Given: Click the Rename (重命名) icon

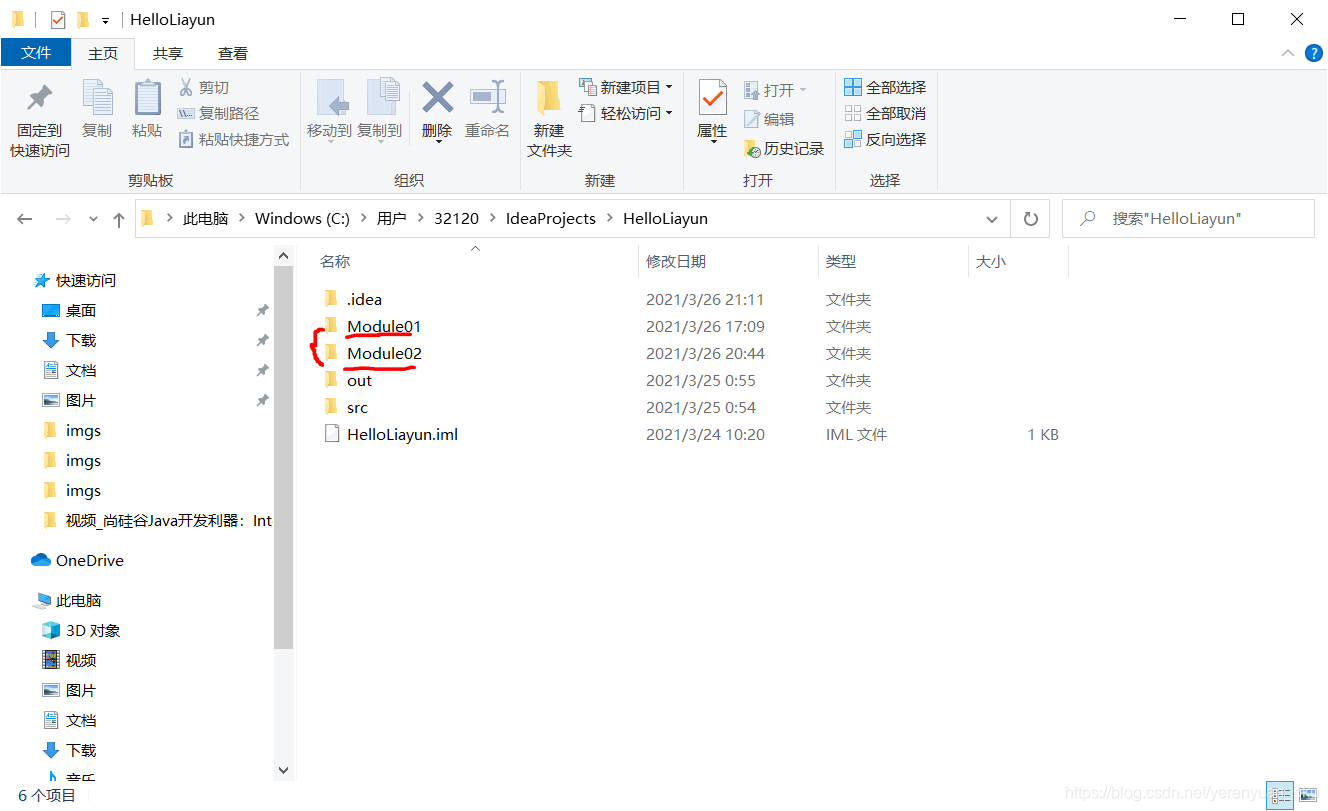Looking at the screenshot, I should point(488,98).
